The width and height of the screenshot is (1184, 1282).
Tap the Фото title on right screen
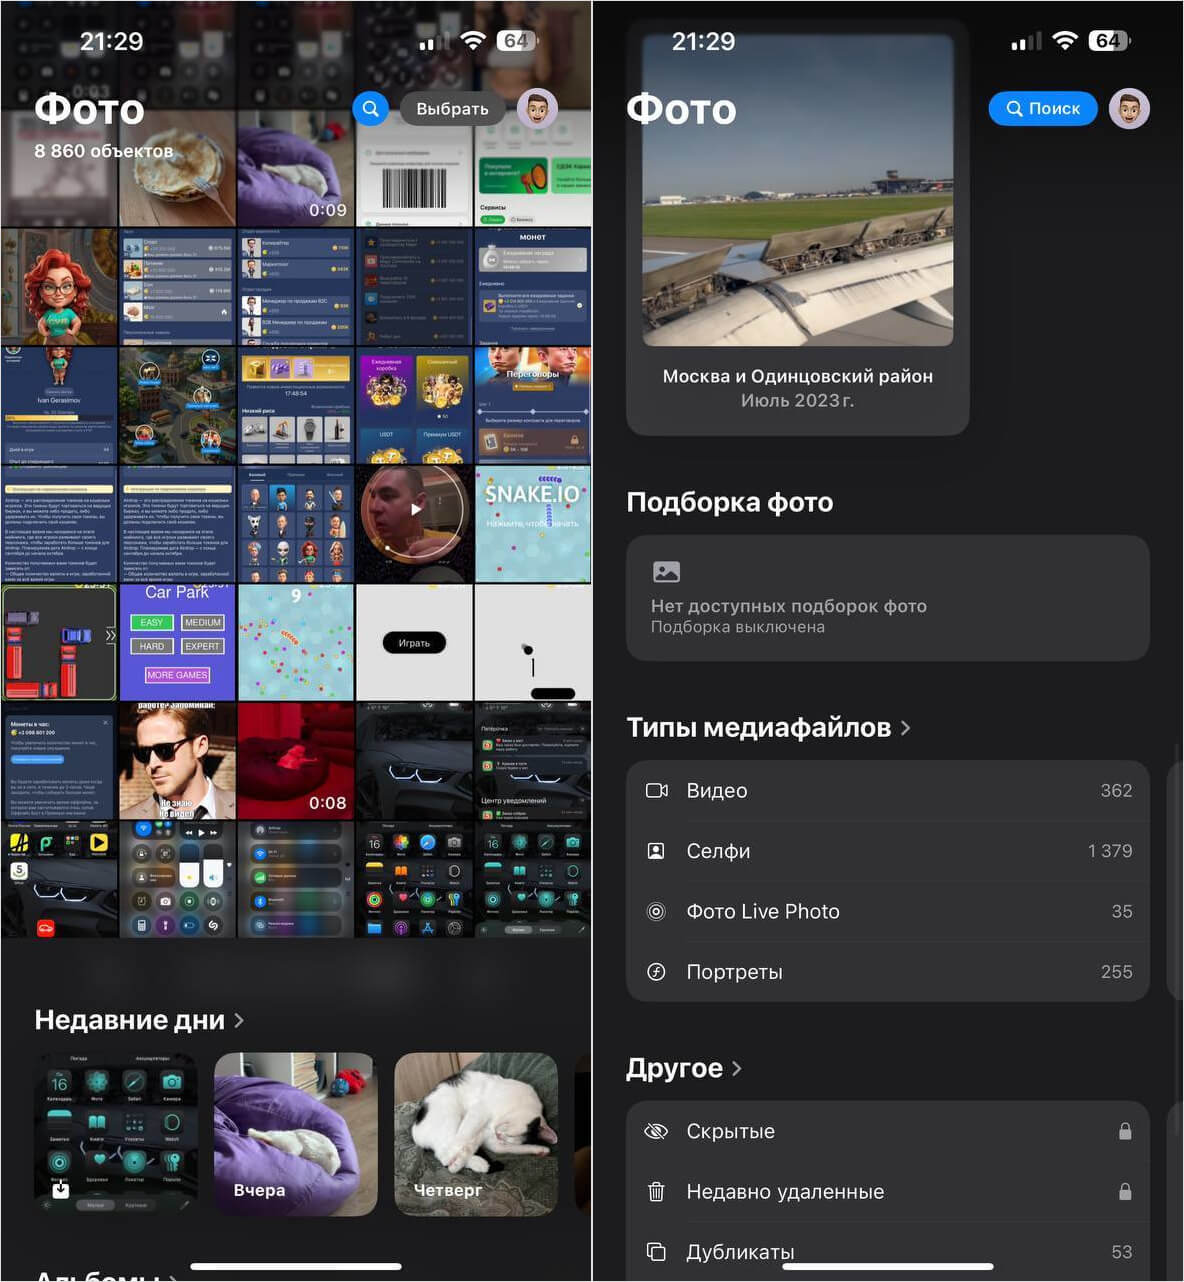(681, 109)
